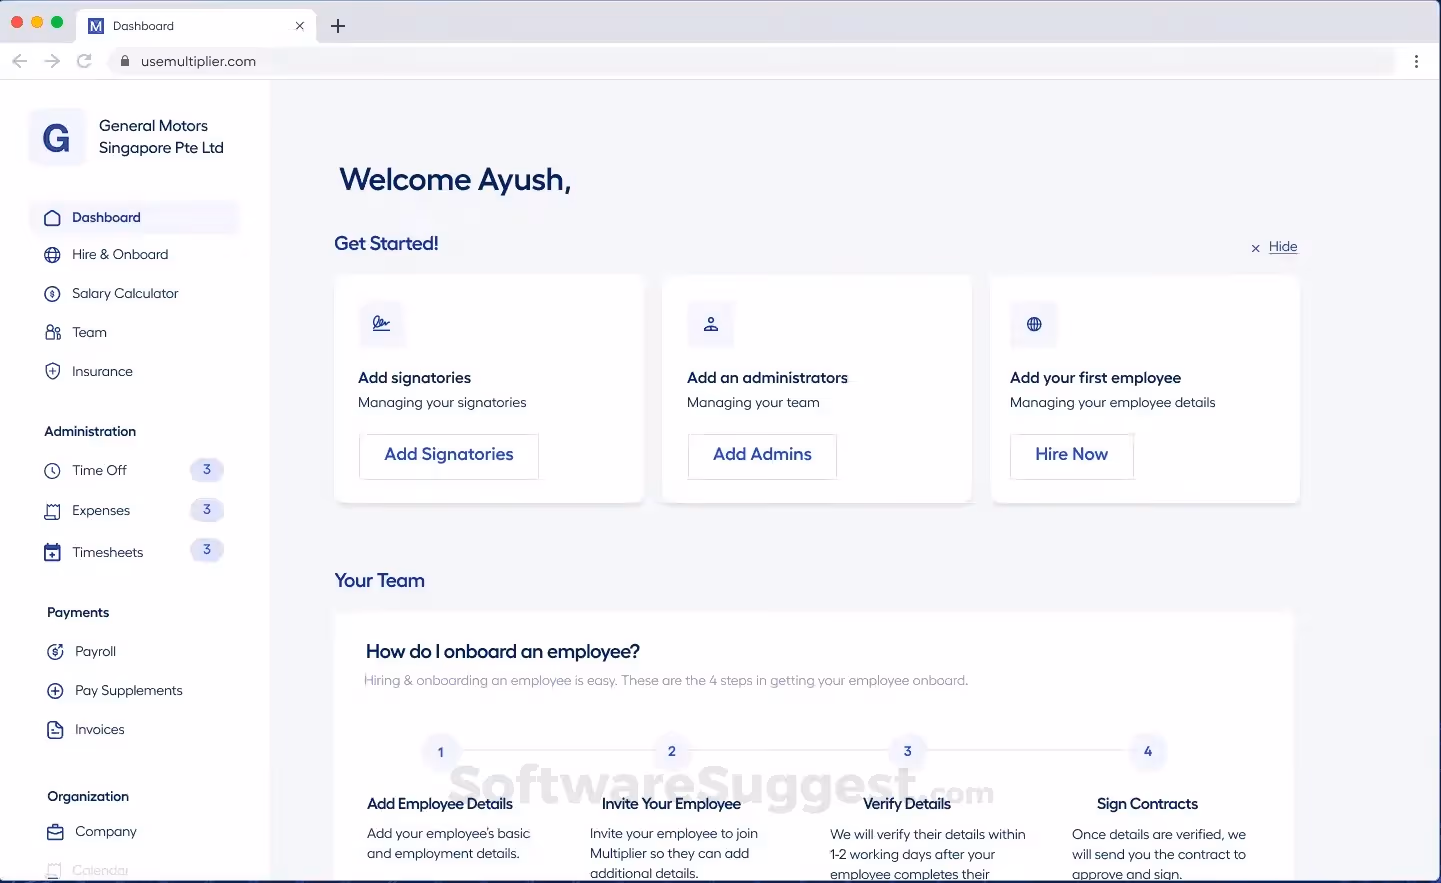1441x883 pixels.
Task: Click the signature icon on Add signatories card
Action: pos(382,324)
